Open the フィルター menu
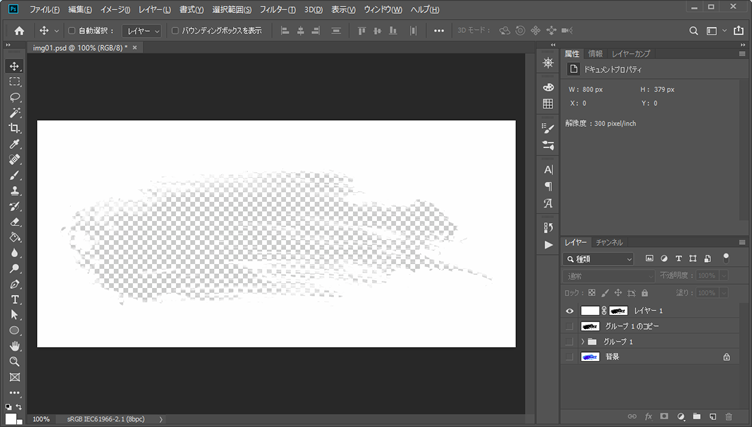Screen dimensions: 752x427 click(x=278, y=10)
